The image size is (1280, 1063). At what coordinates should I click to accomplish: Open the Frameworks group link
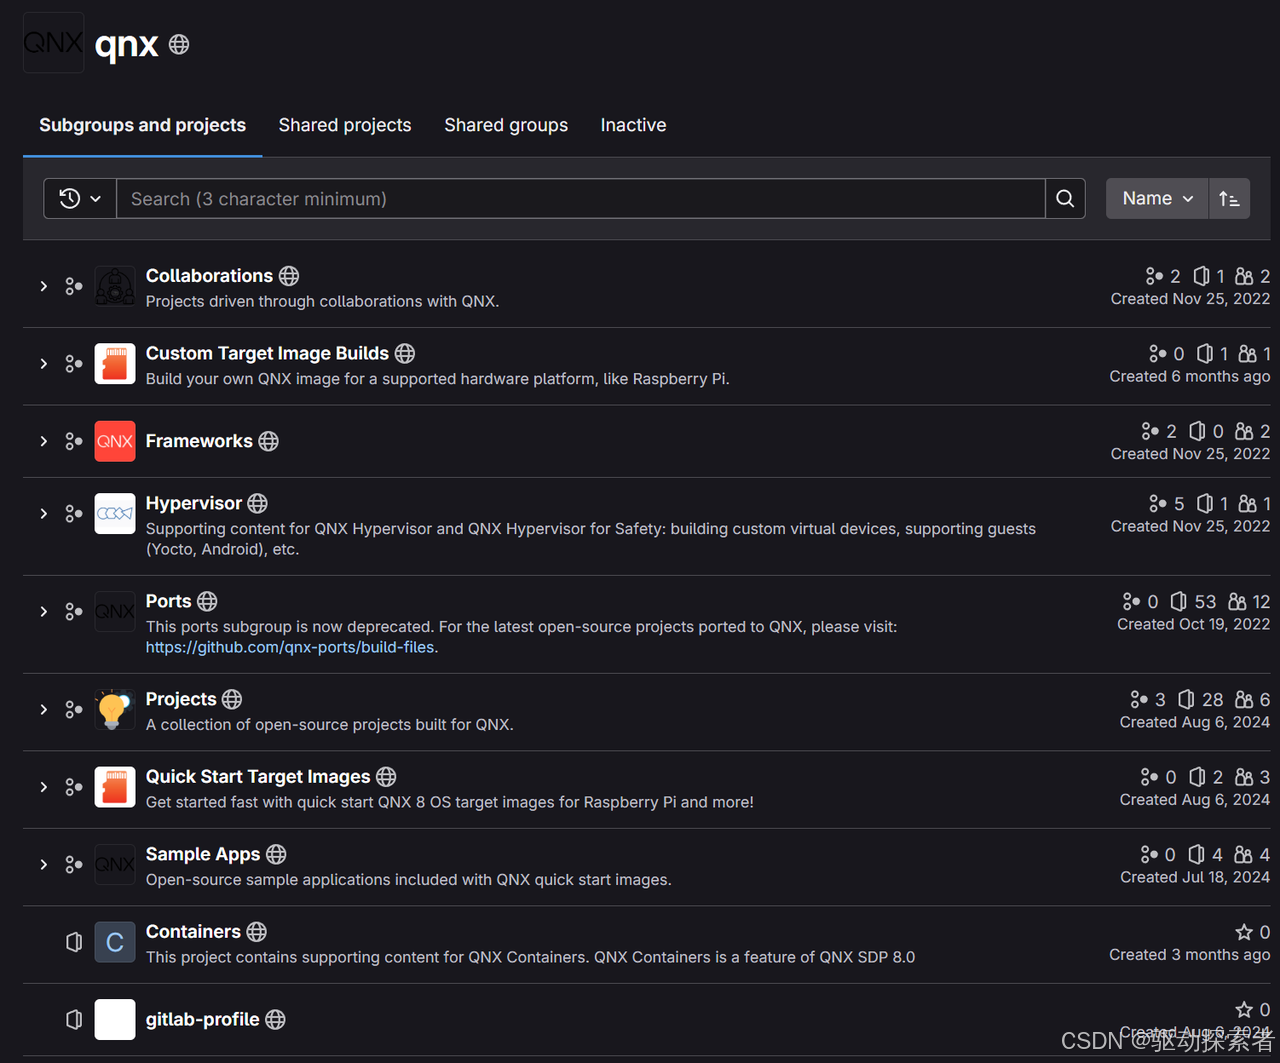coord(199,441)
